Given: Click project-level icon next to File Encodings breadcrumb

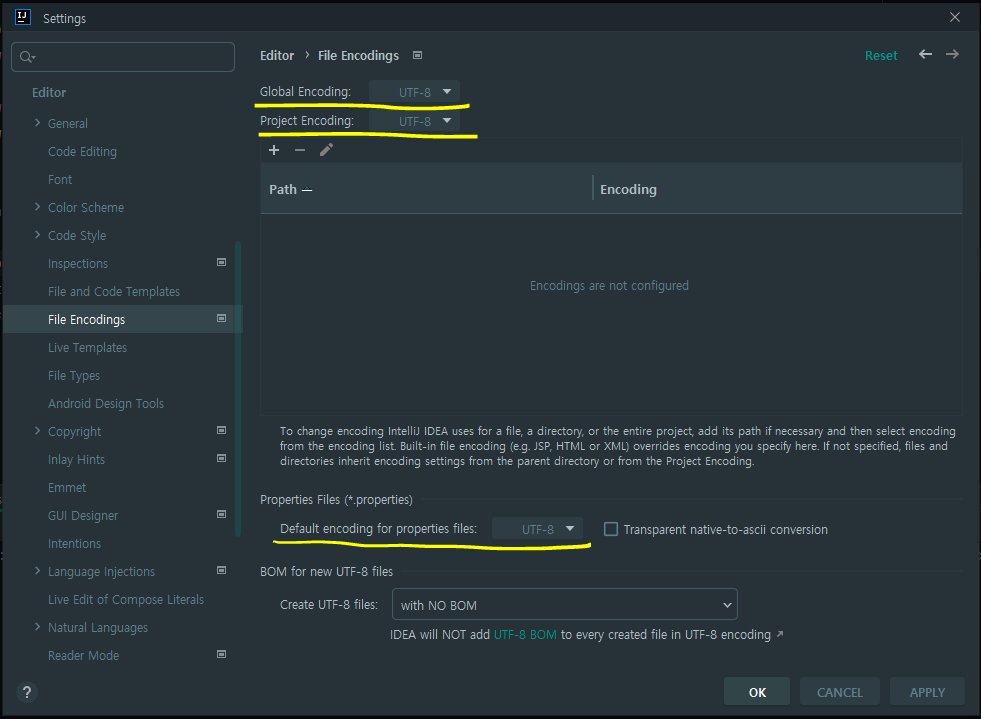Looking at the screenshot, I should pos(417,55).
